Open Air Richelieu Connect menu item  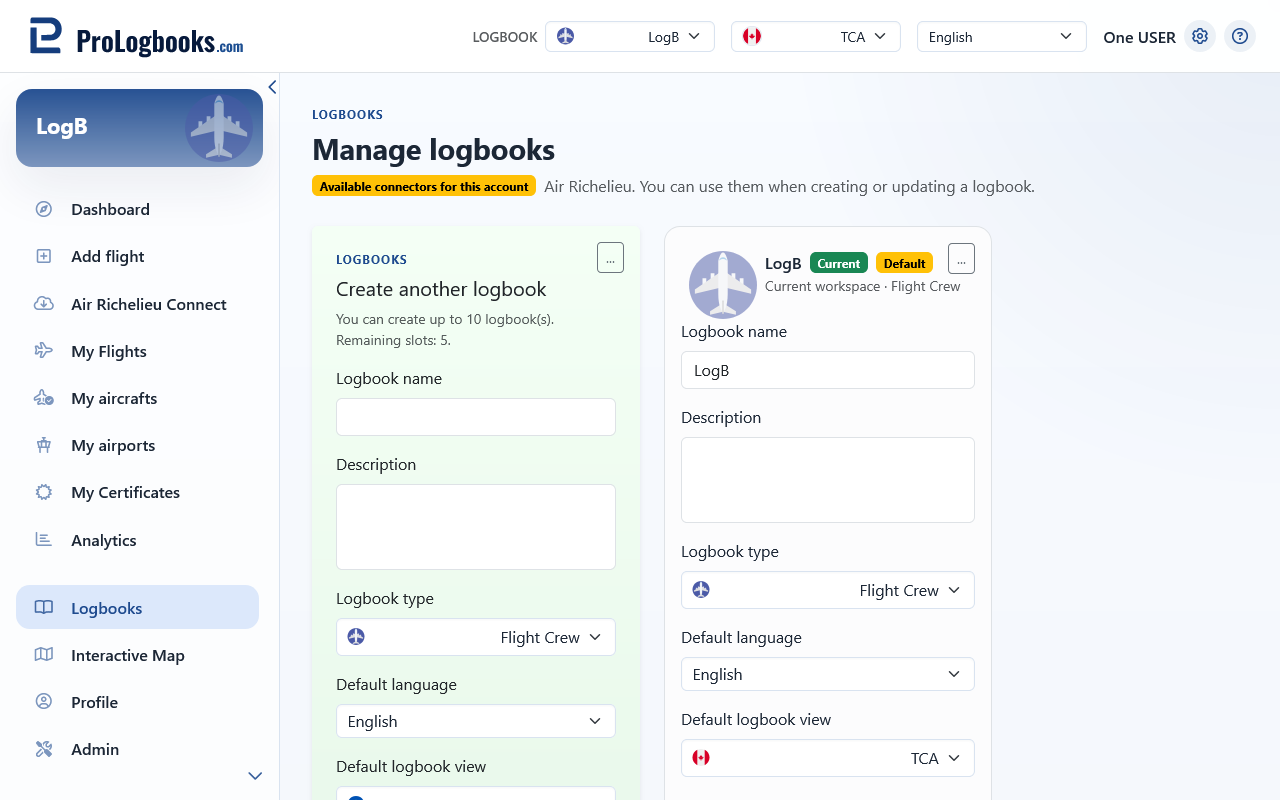click(137, 304)
